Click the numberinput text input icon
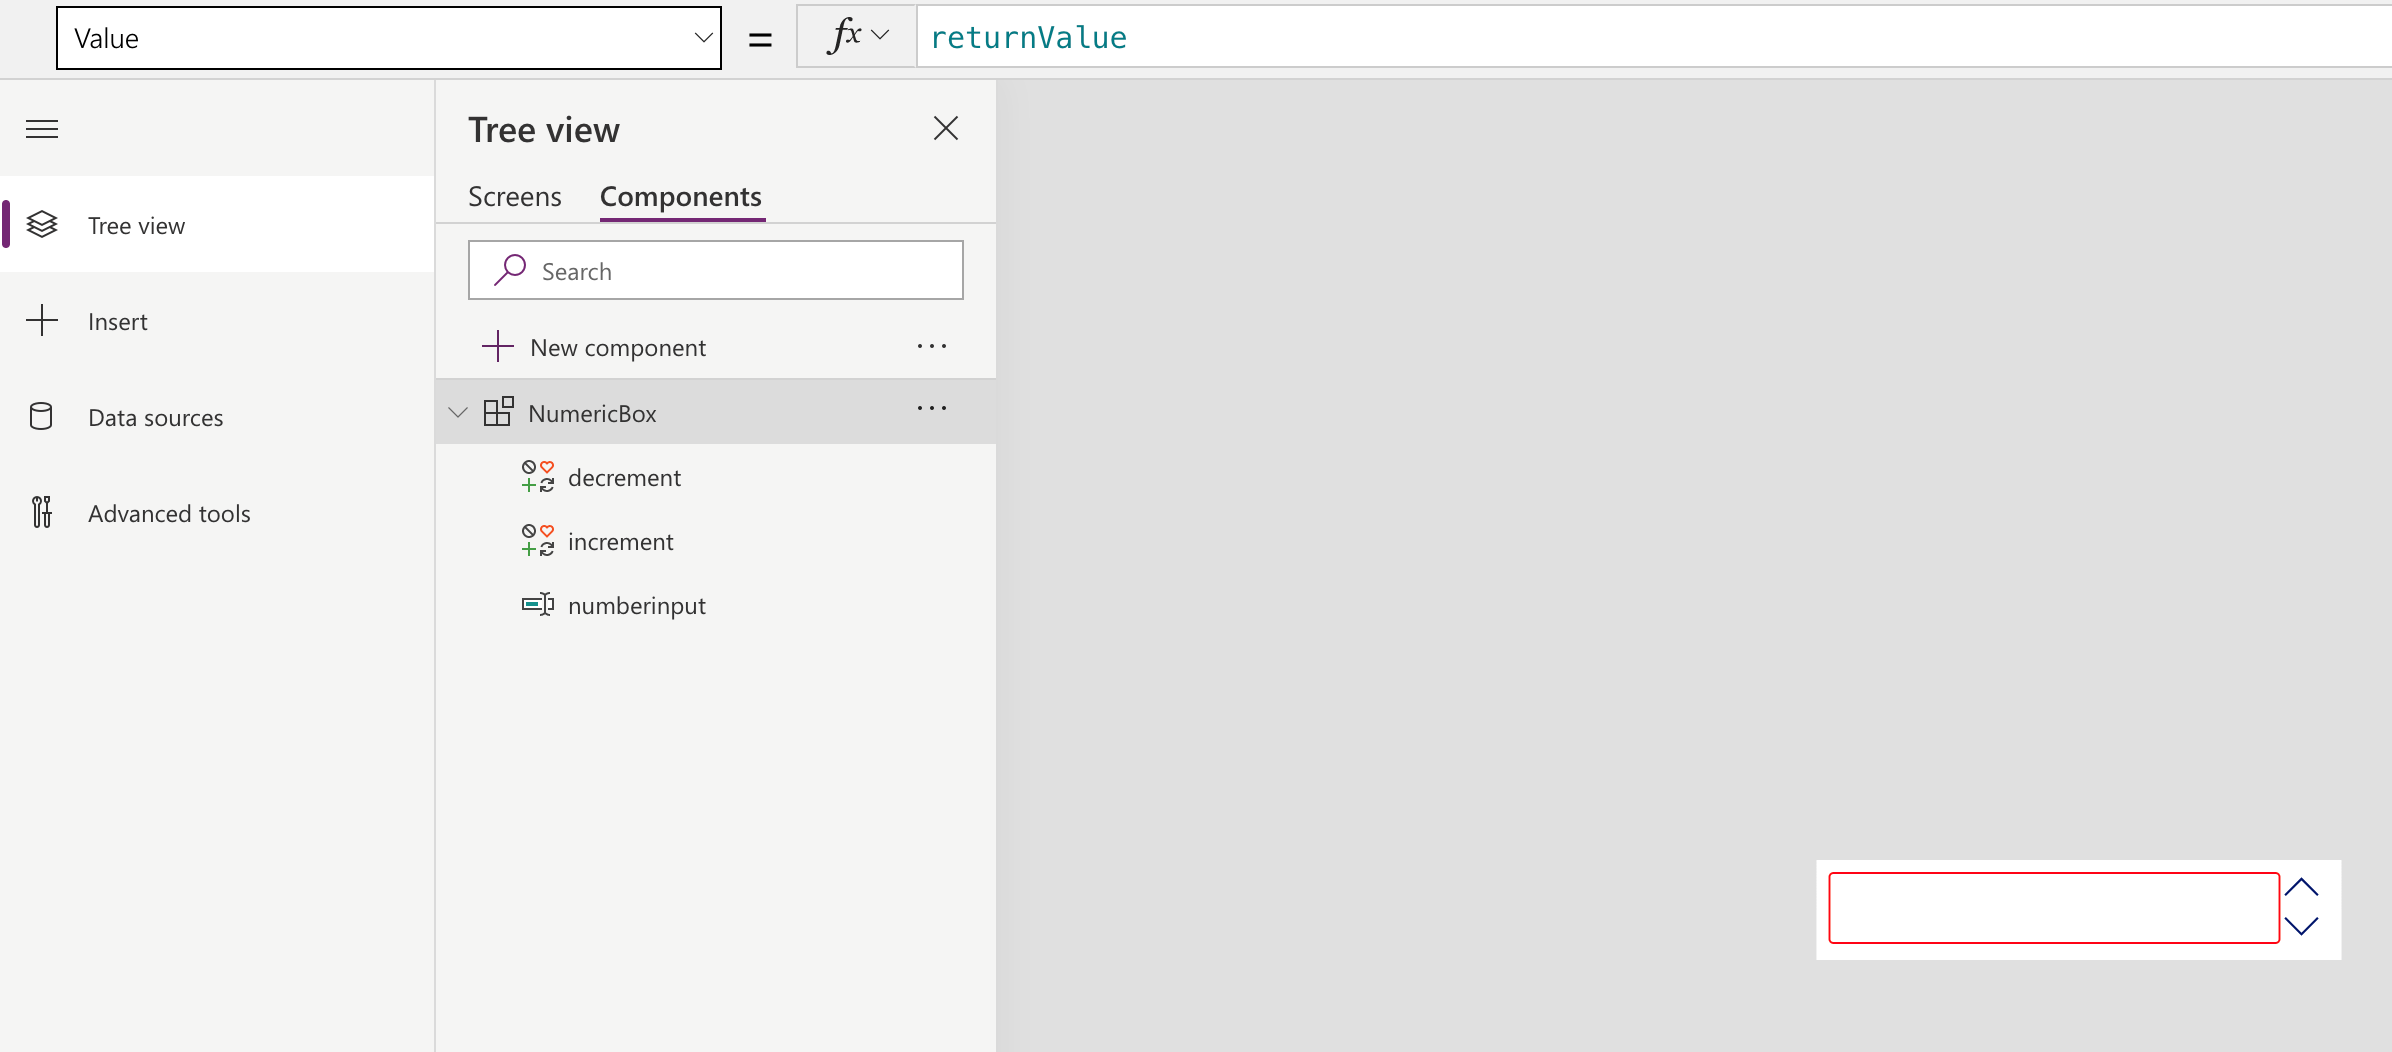Screen dimensions: 2392x1052 click(x=538, y=605)
